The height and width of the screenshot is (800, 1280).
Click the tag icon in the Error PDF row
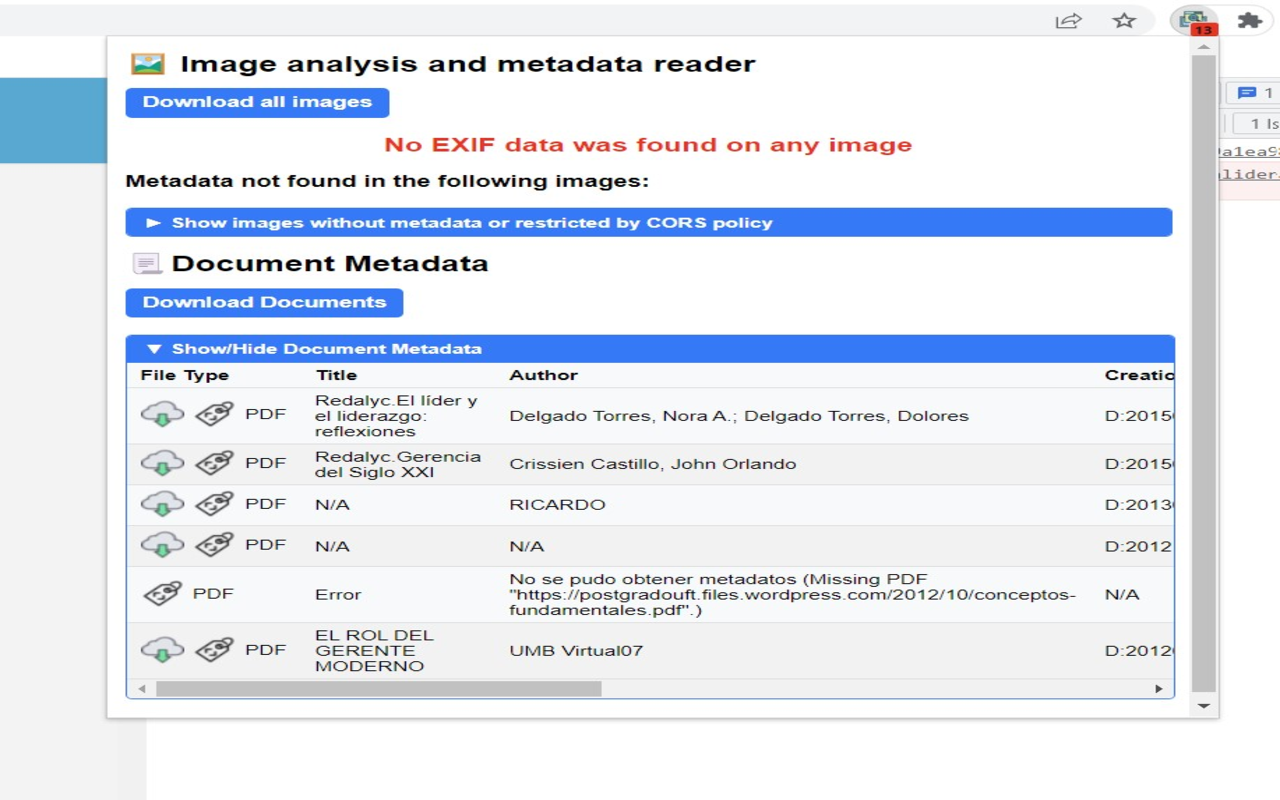(162, 594)
